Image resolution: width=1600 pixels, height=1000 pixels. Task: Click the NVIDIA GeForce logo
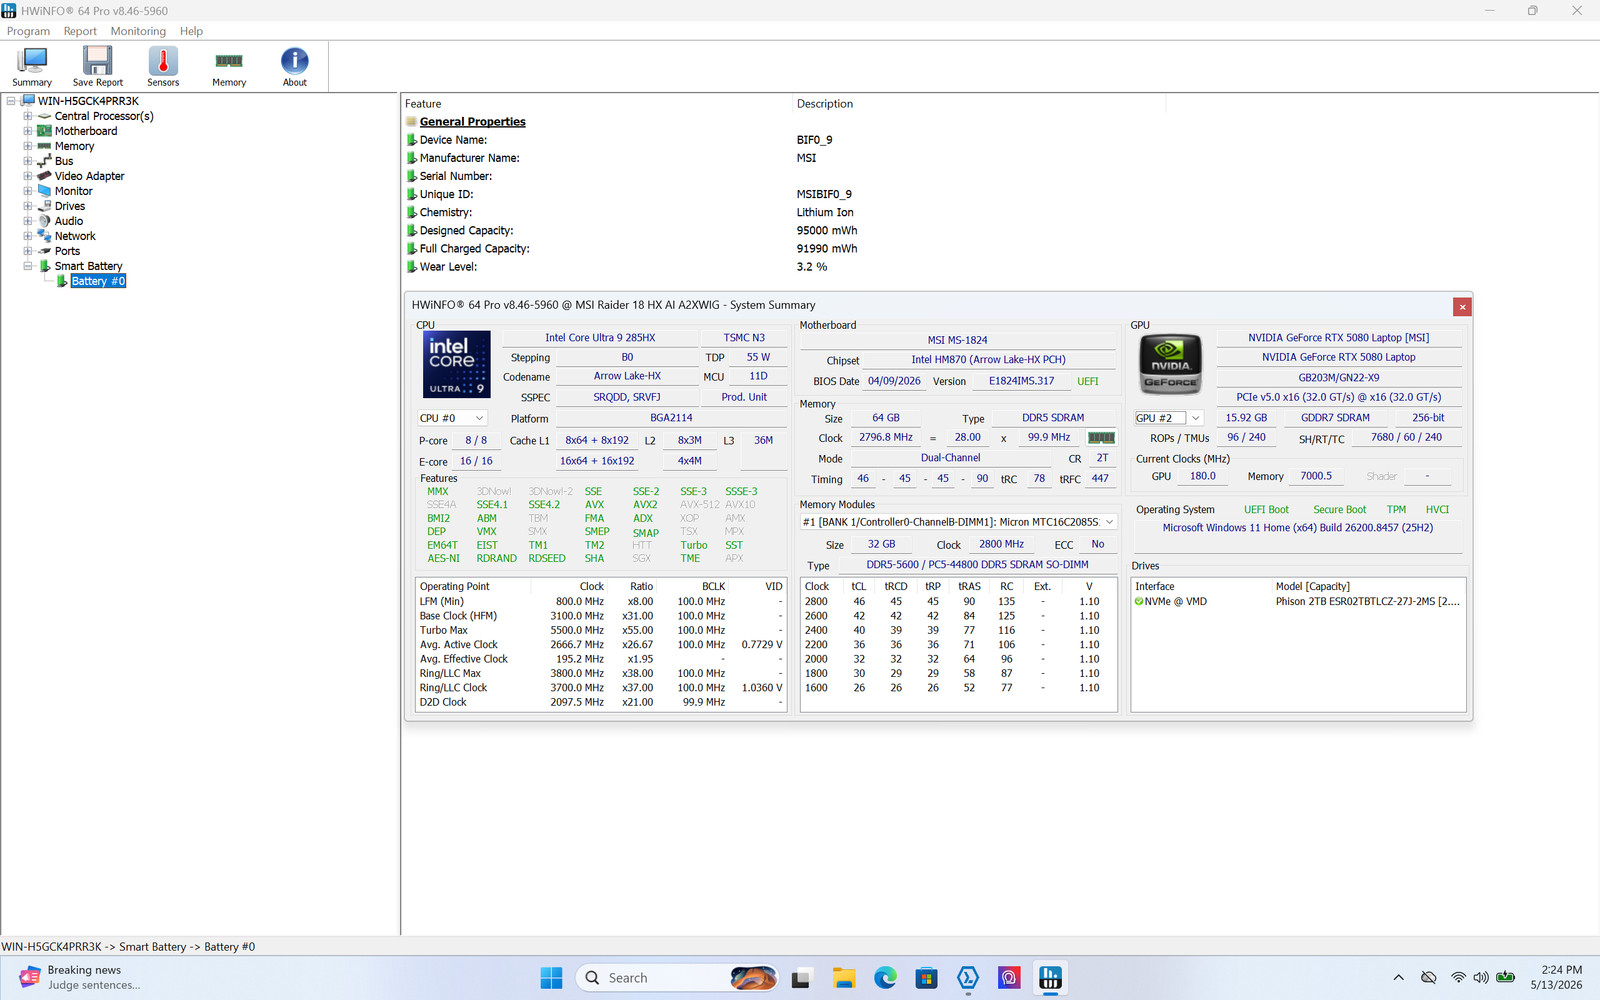point(1170,364)
